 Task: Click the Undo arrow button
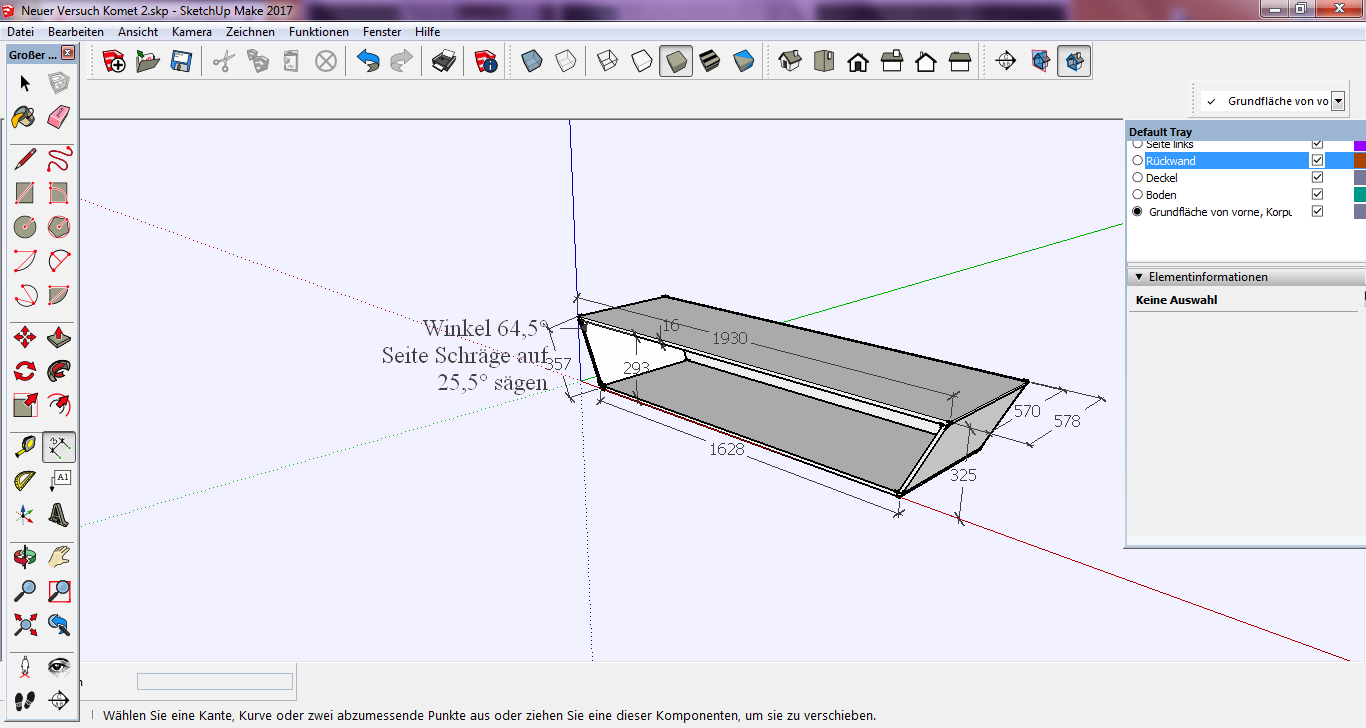368,62
